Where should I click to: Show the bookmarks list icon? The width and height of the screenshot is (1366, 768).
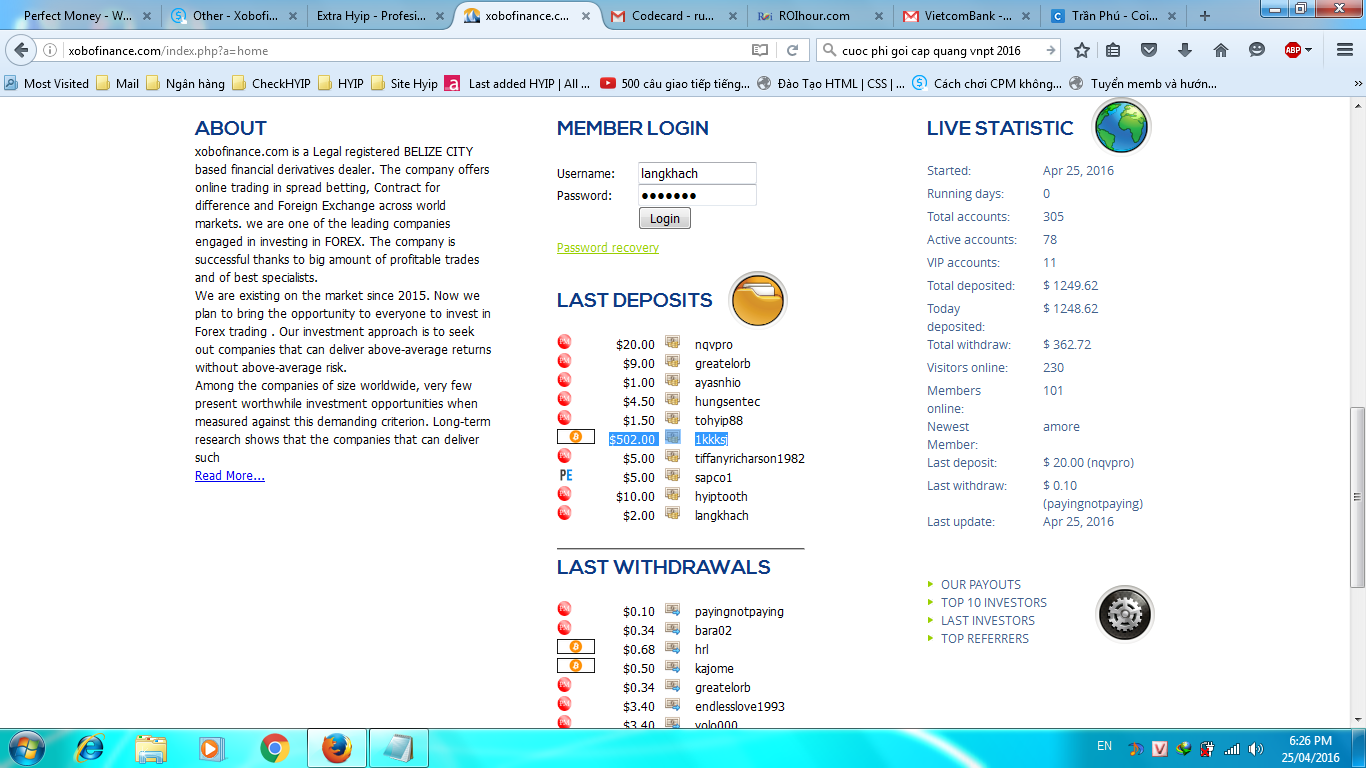pos(1113,50)
